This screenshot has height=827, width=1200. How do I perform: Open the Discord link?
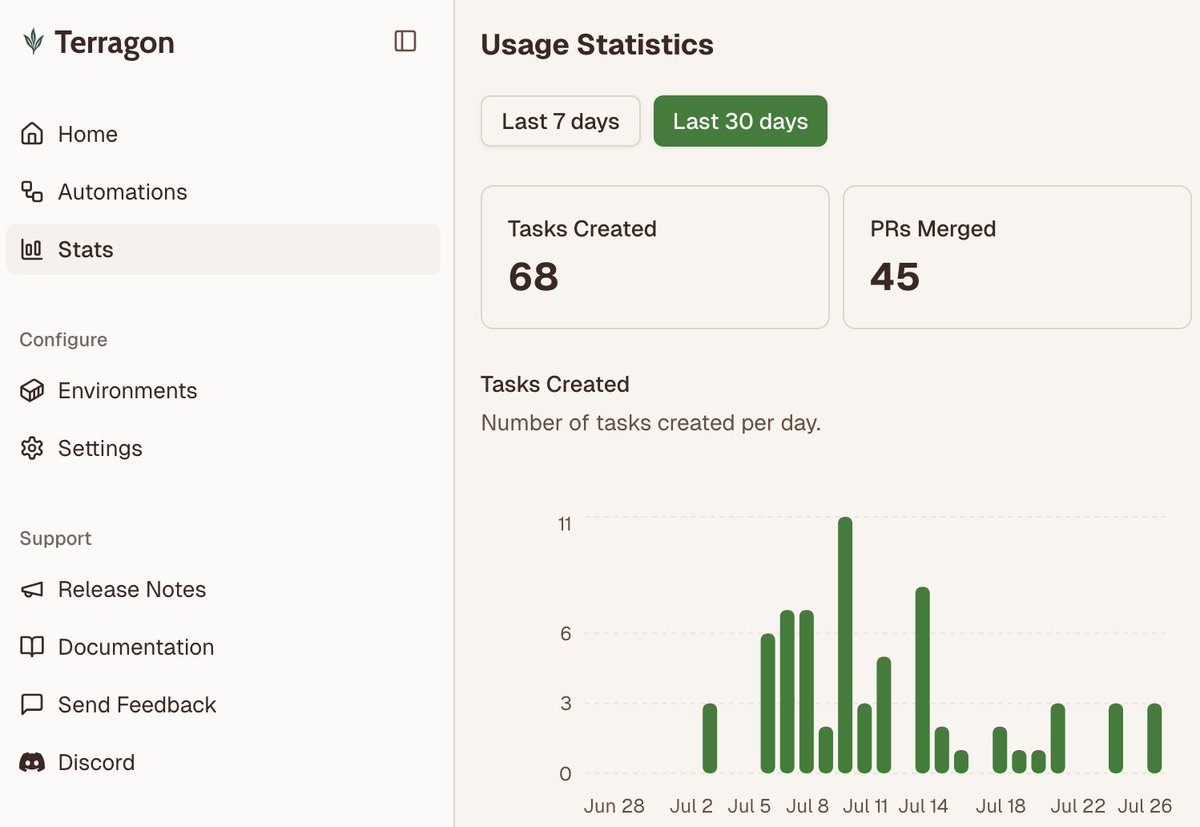pos(223,762)
